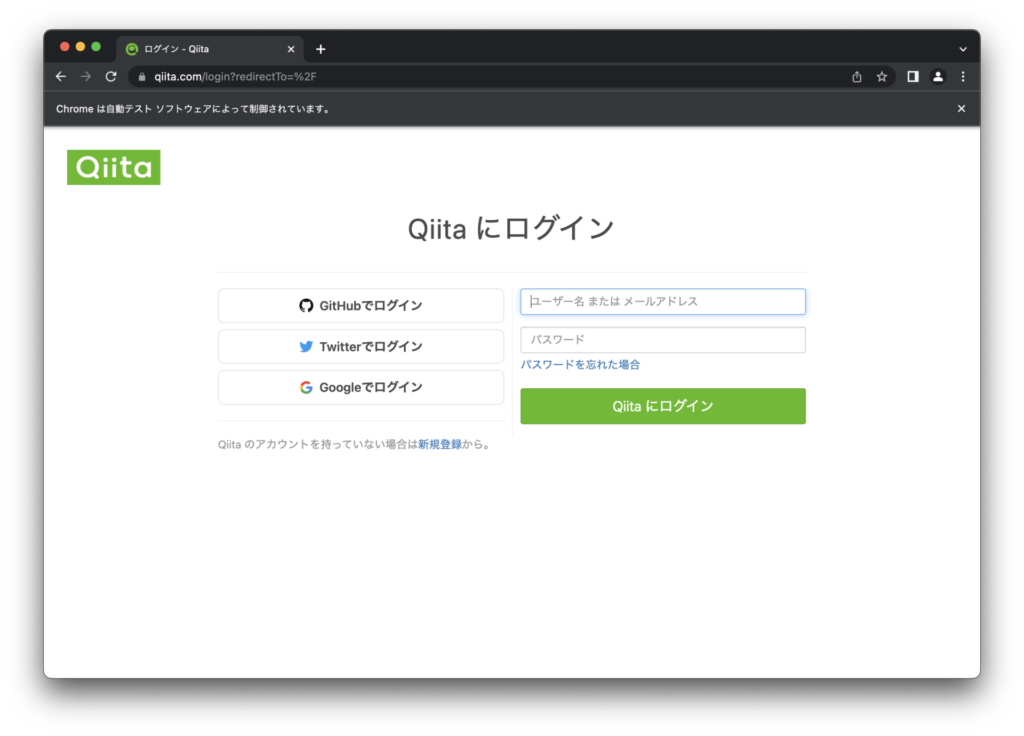Click the browser forward arrow

click(86, 76)
